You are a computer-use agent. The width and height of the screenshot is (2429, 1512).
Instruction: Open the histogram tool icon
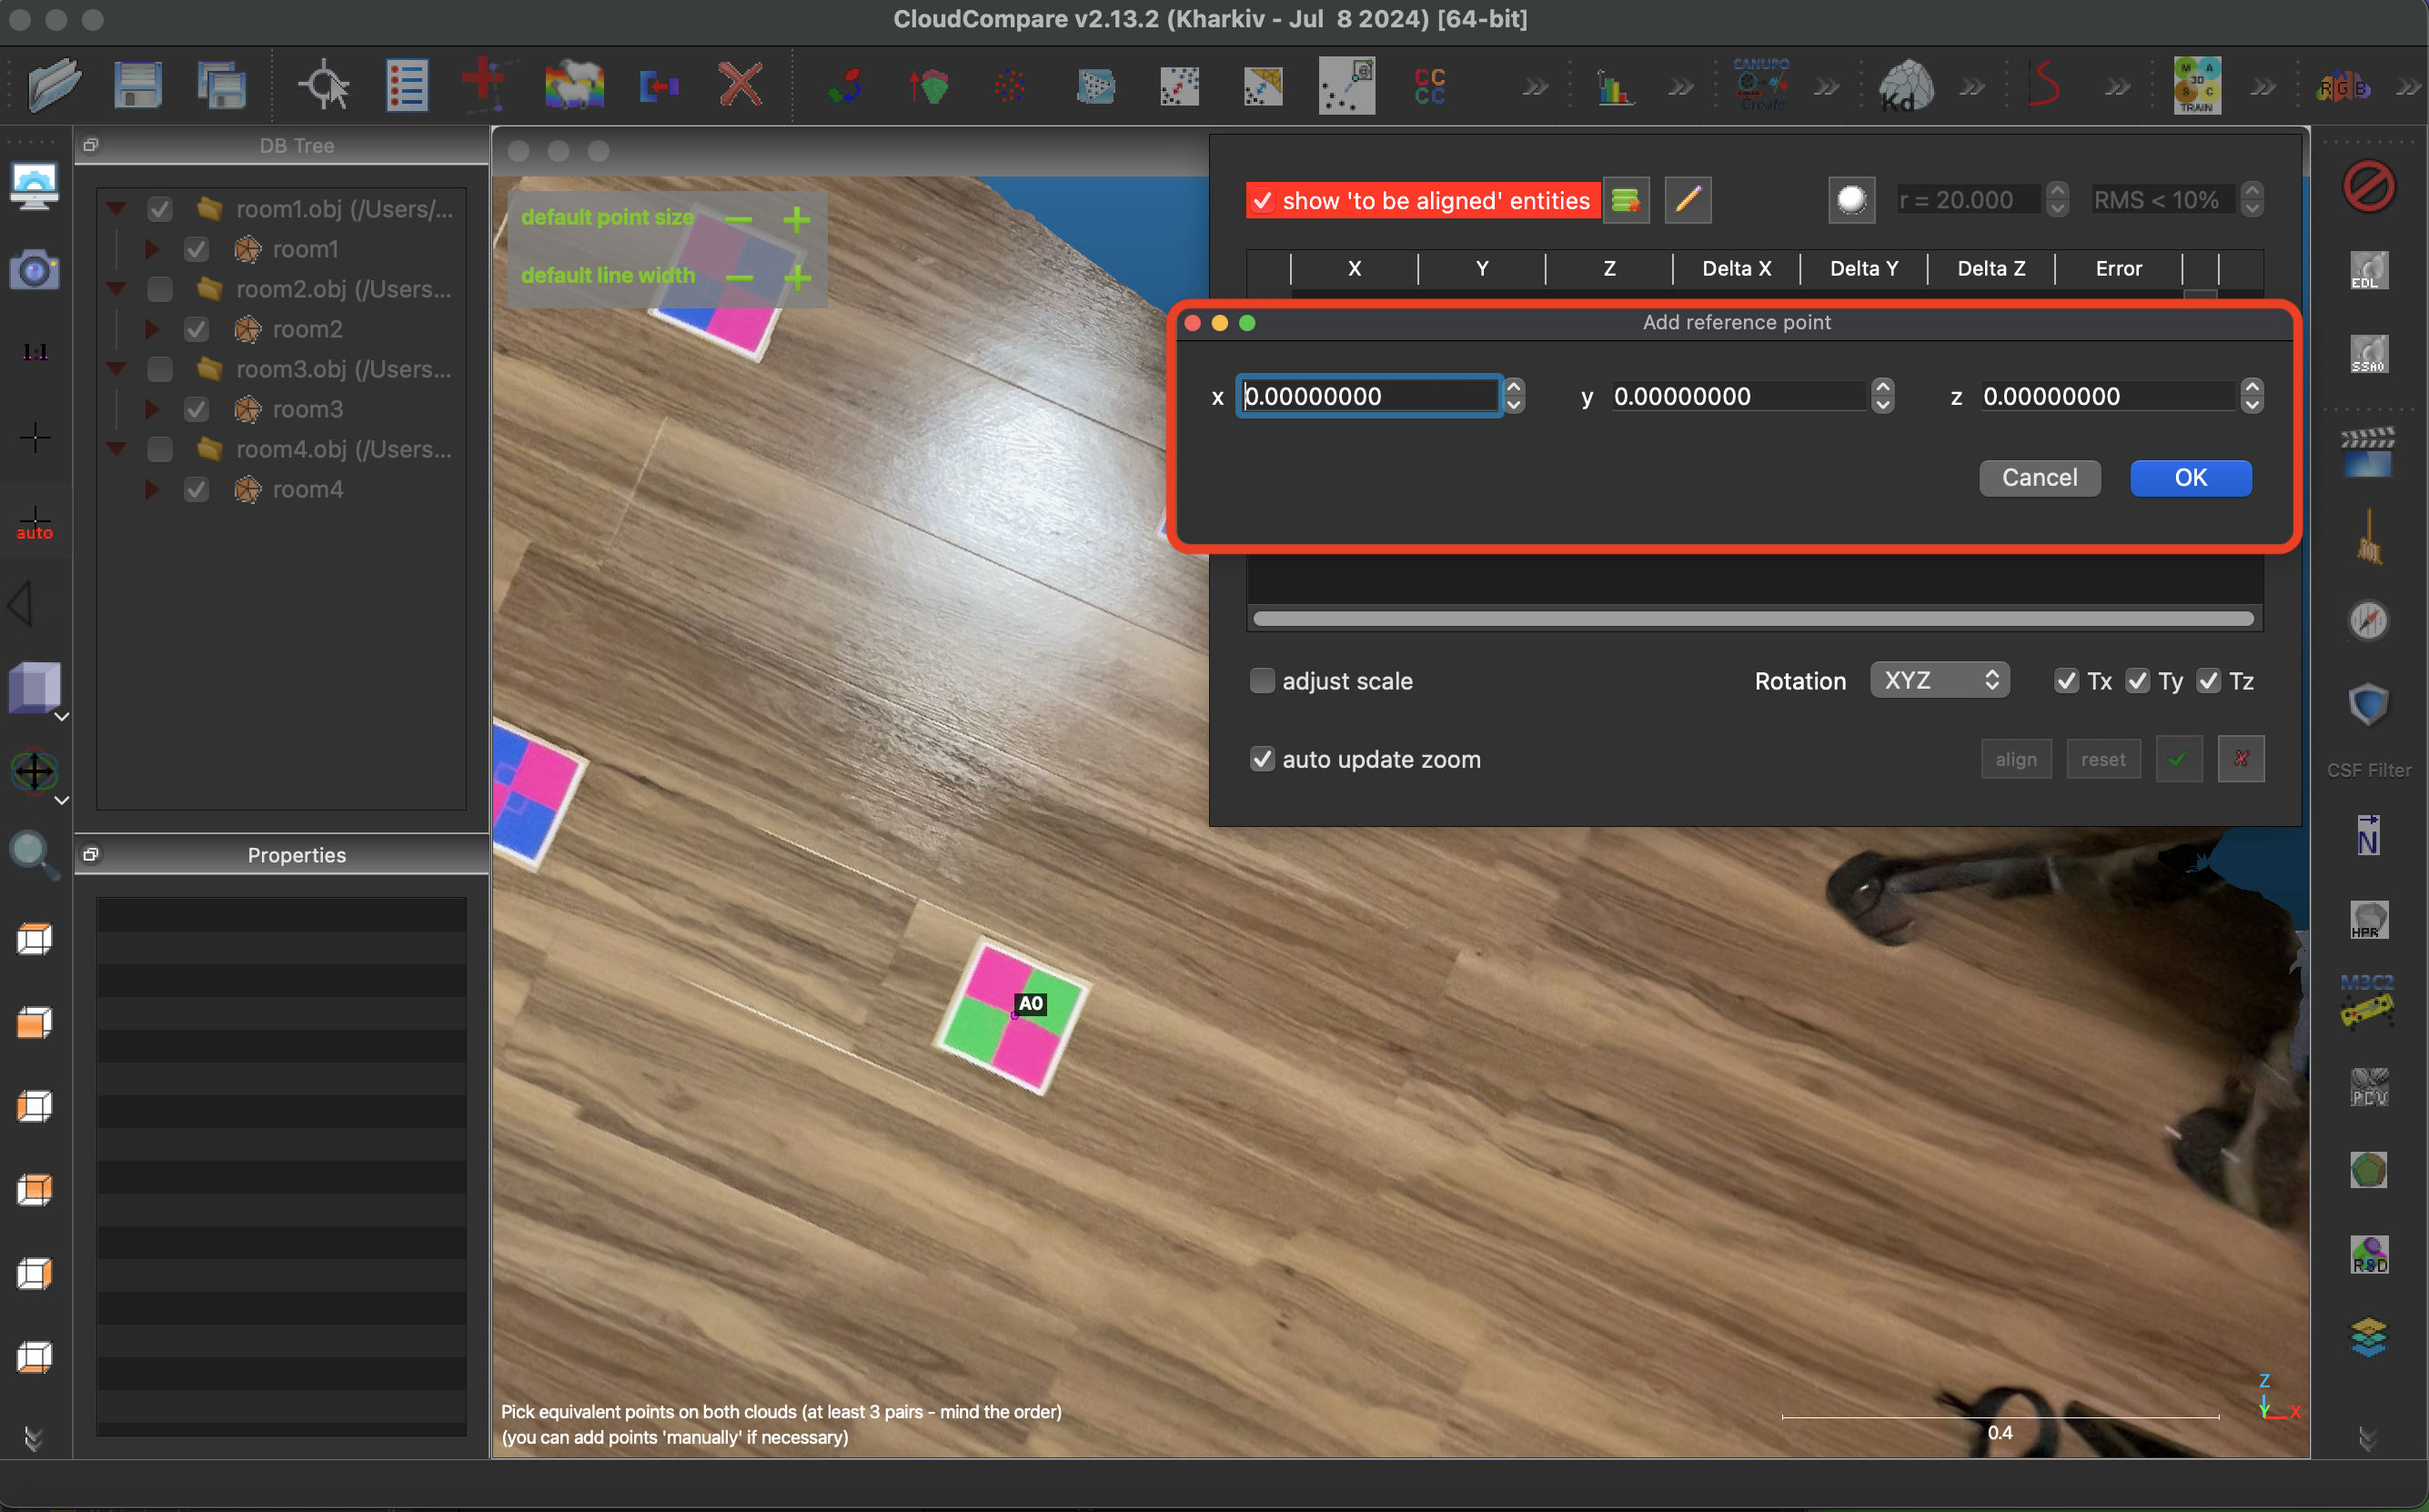tap(1614, 88)
